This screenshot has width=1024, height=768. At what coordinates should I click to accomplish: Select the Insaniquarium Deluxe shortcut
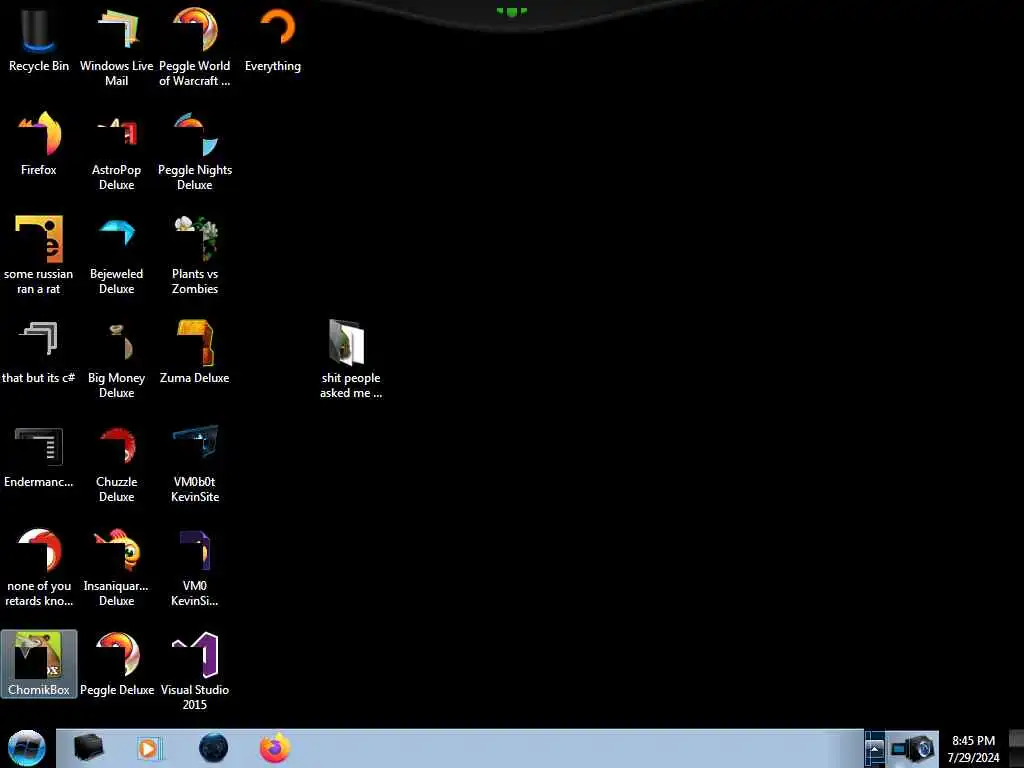pyautogui.click(x=116, y=568)
